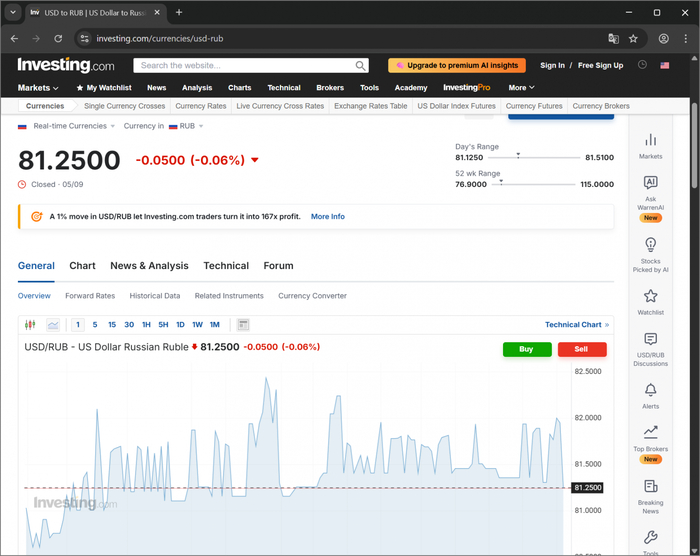This screenshot has height=556, width=700.
Task: Click the Day's Range slider marker
Action: 518,155
